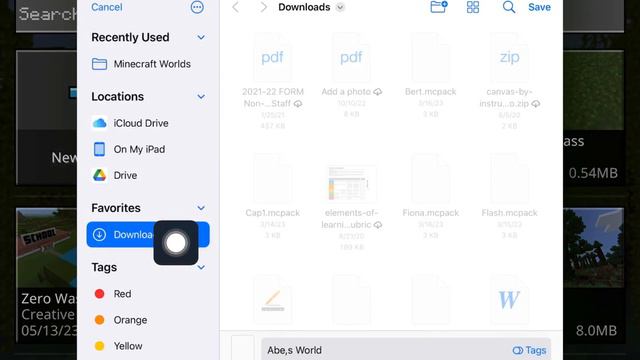Open the 8.0MB world tile in Minecraft

[593, 276]
